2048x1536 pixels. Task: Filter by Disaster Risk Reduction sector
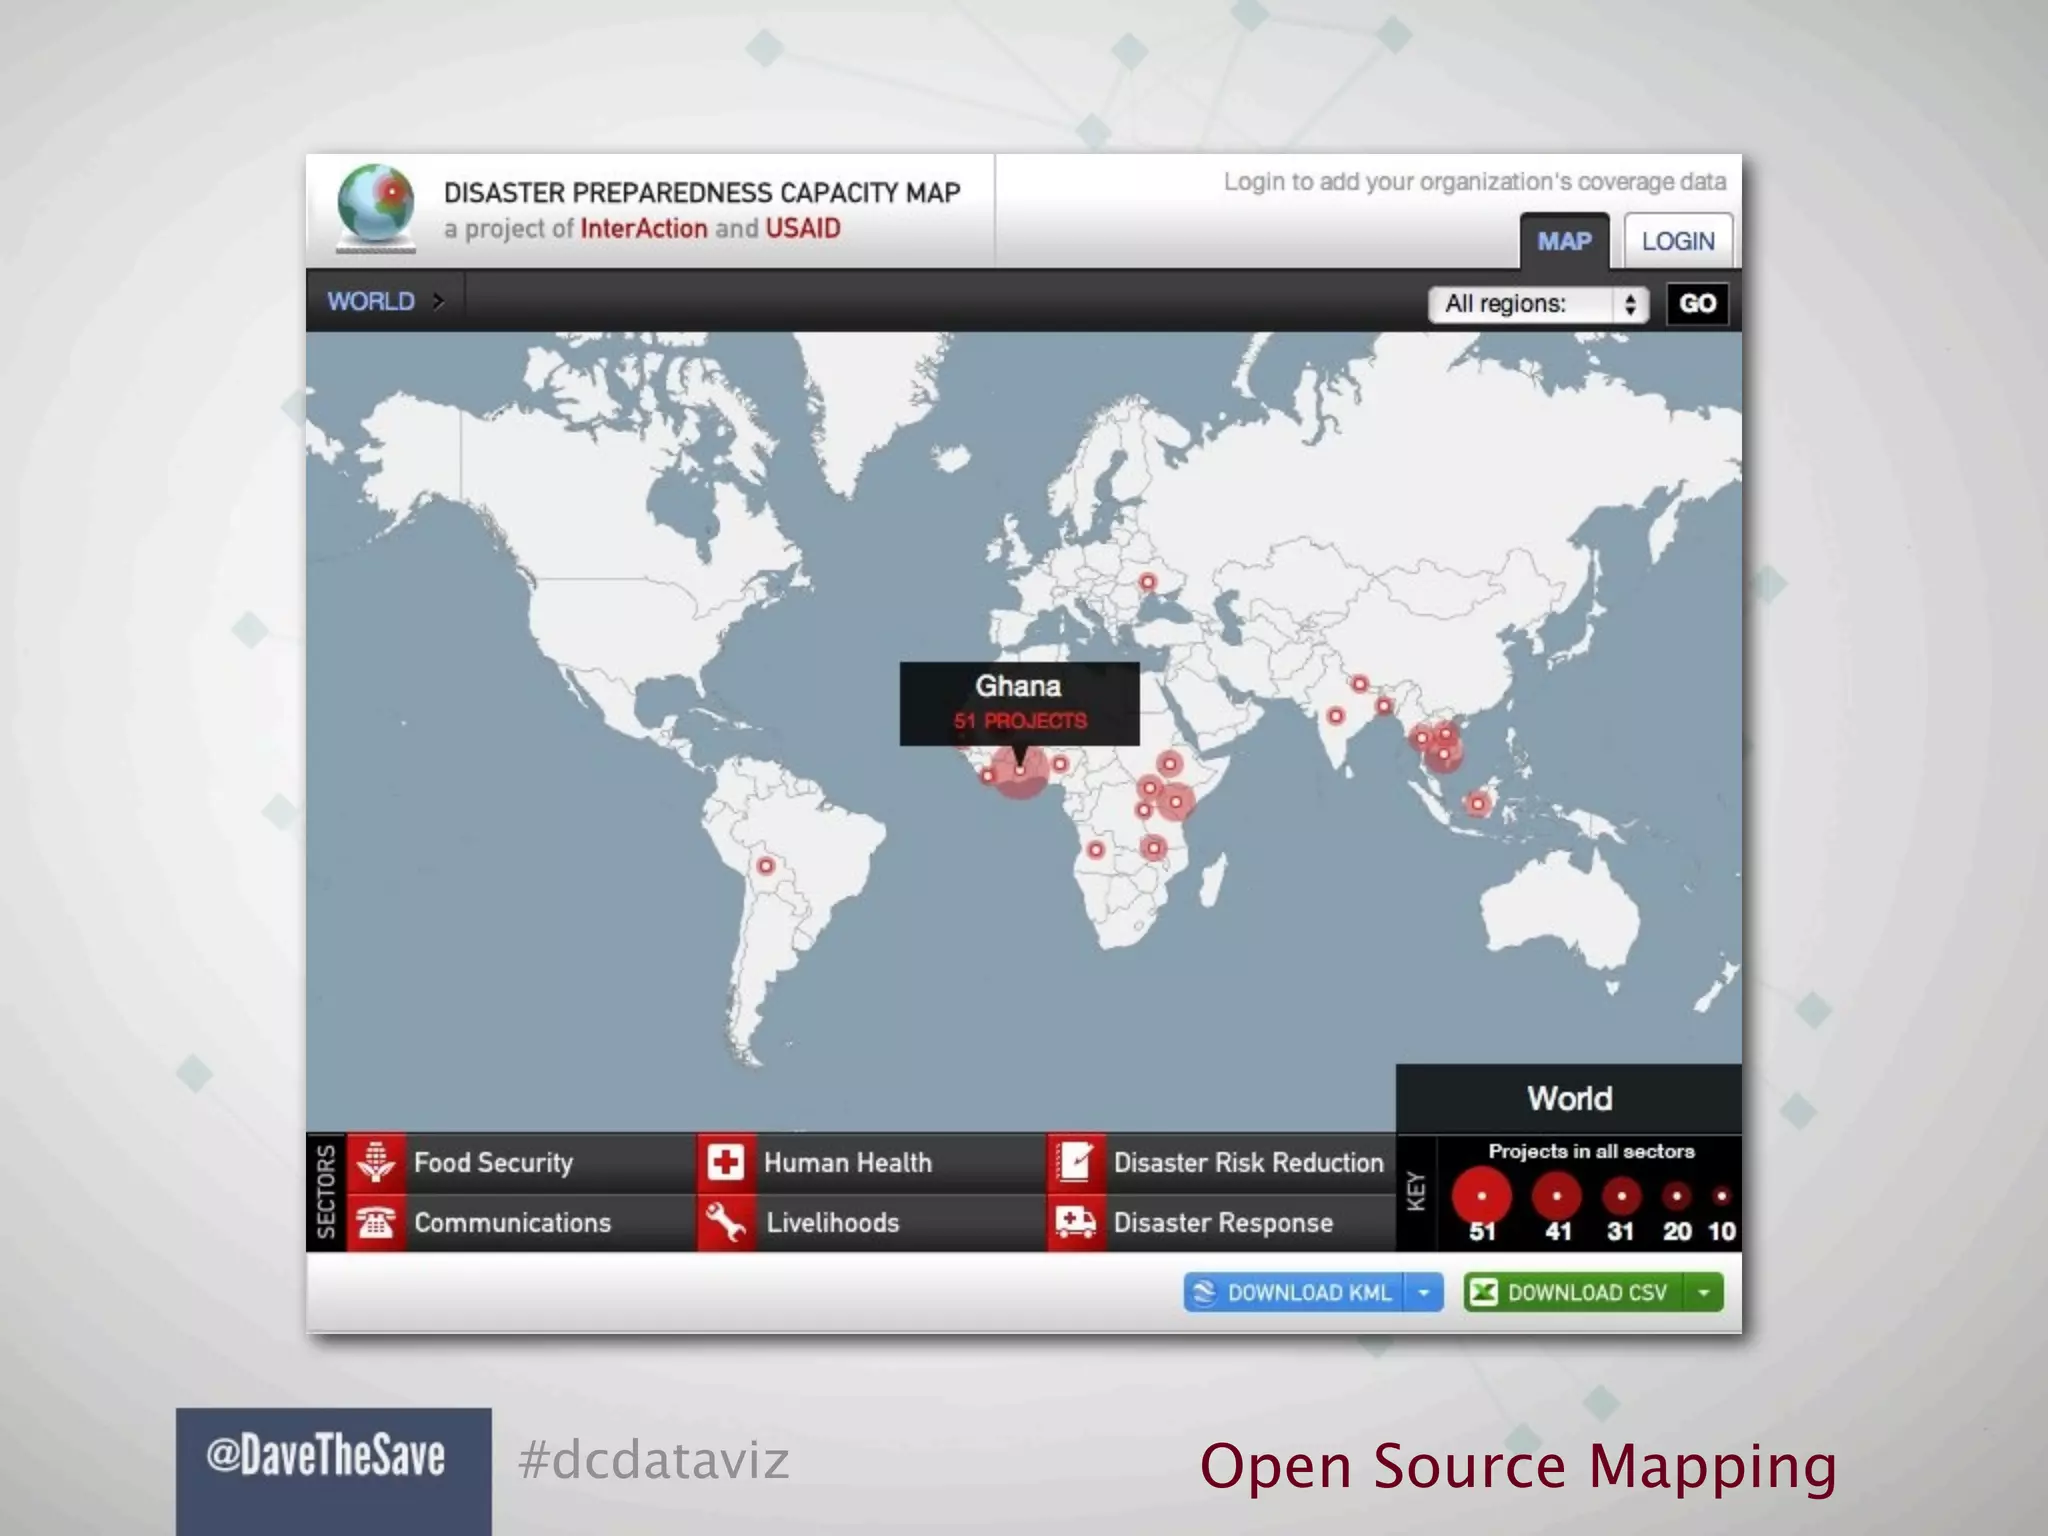pyautogui.click(x=1221, y=1162)
